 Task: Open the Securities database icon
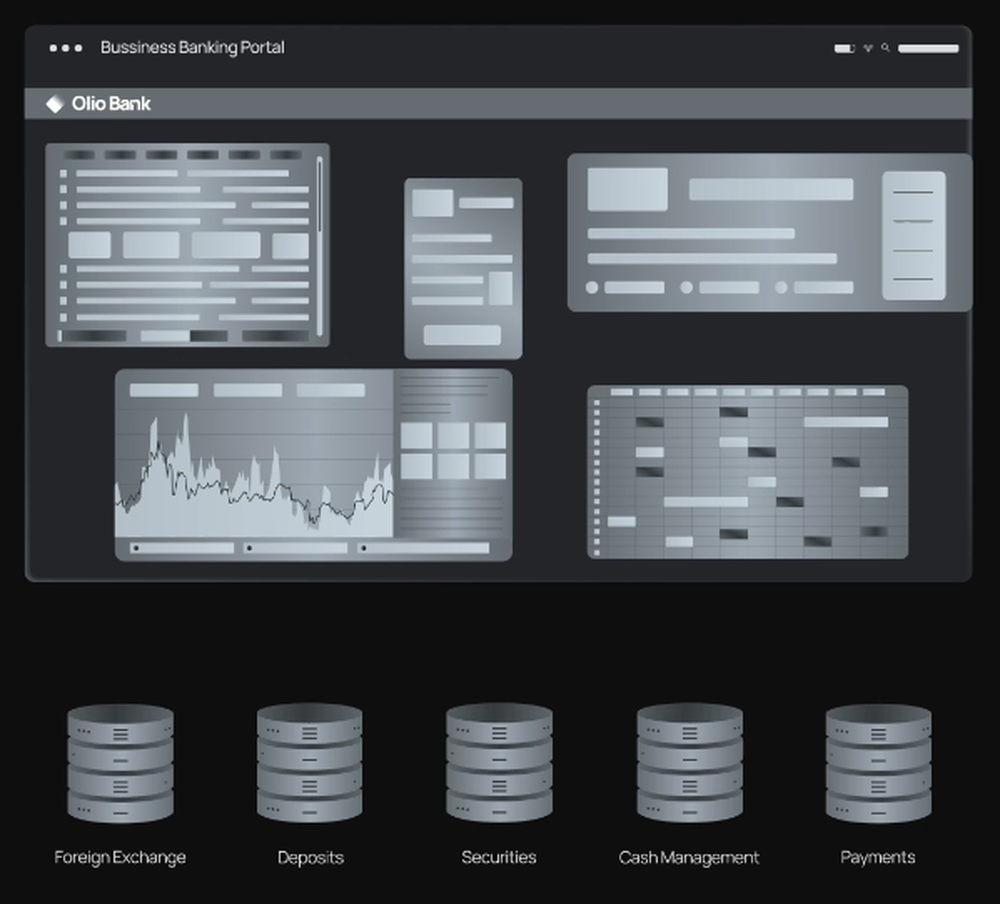(499, 765)
